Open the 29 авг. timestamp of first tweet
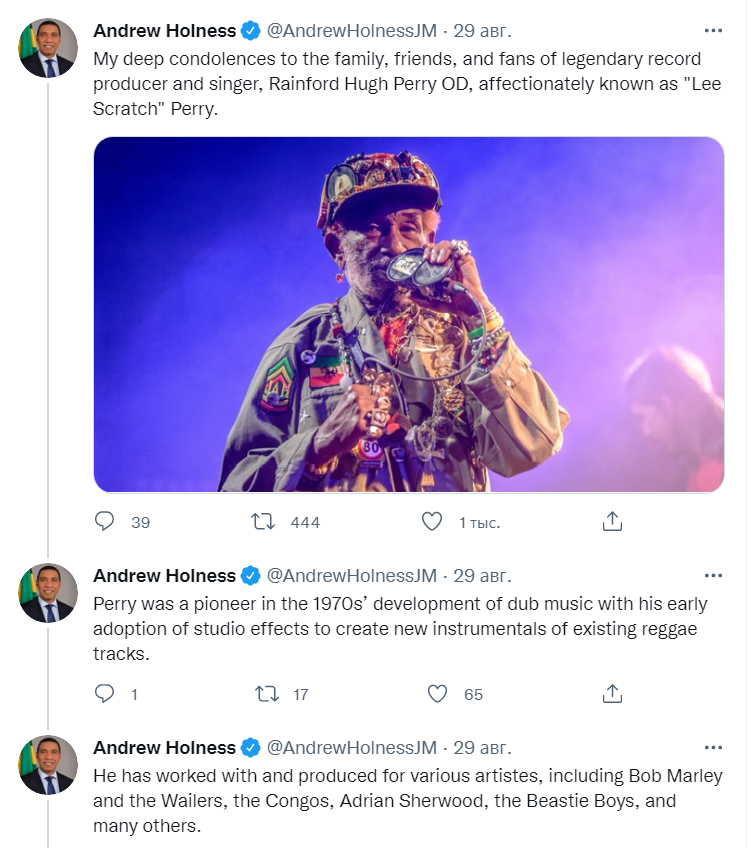The height and width of the screenshot is (848, 752). [482, 30]
